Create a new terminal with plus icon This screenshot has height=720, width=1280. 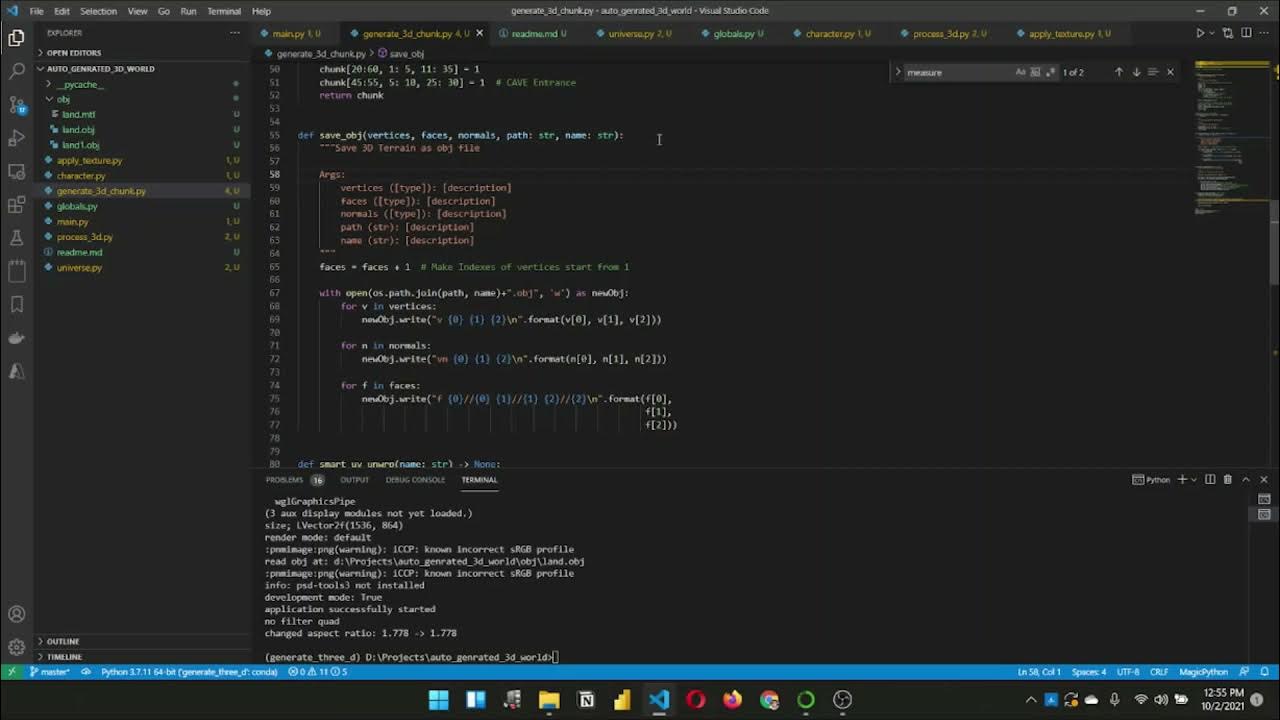point(1181,480)
